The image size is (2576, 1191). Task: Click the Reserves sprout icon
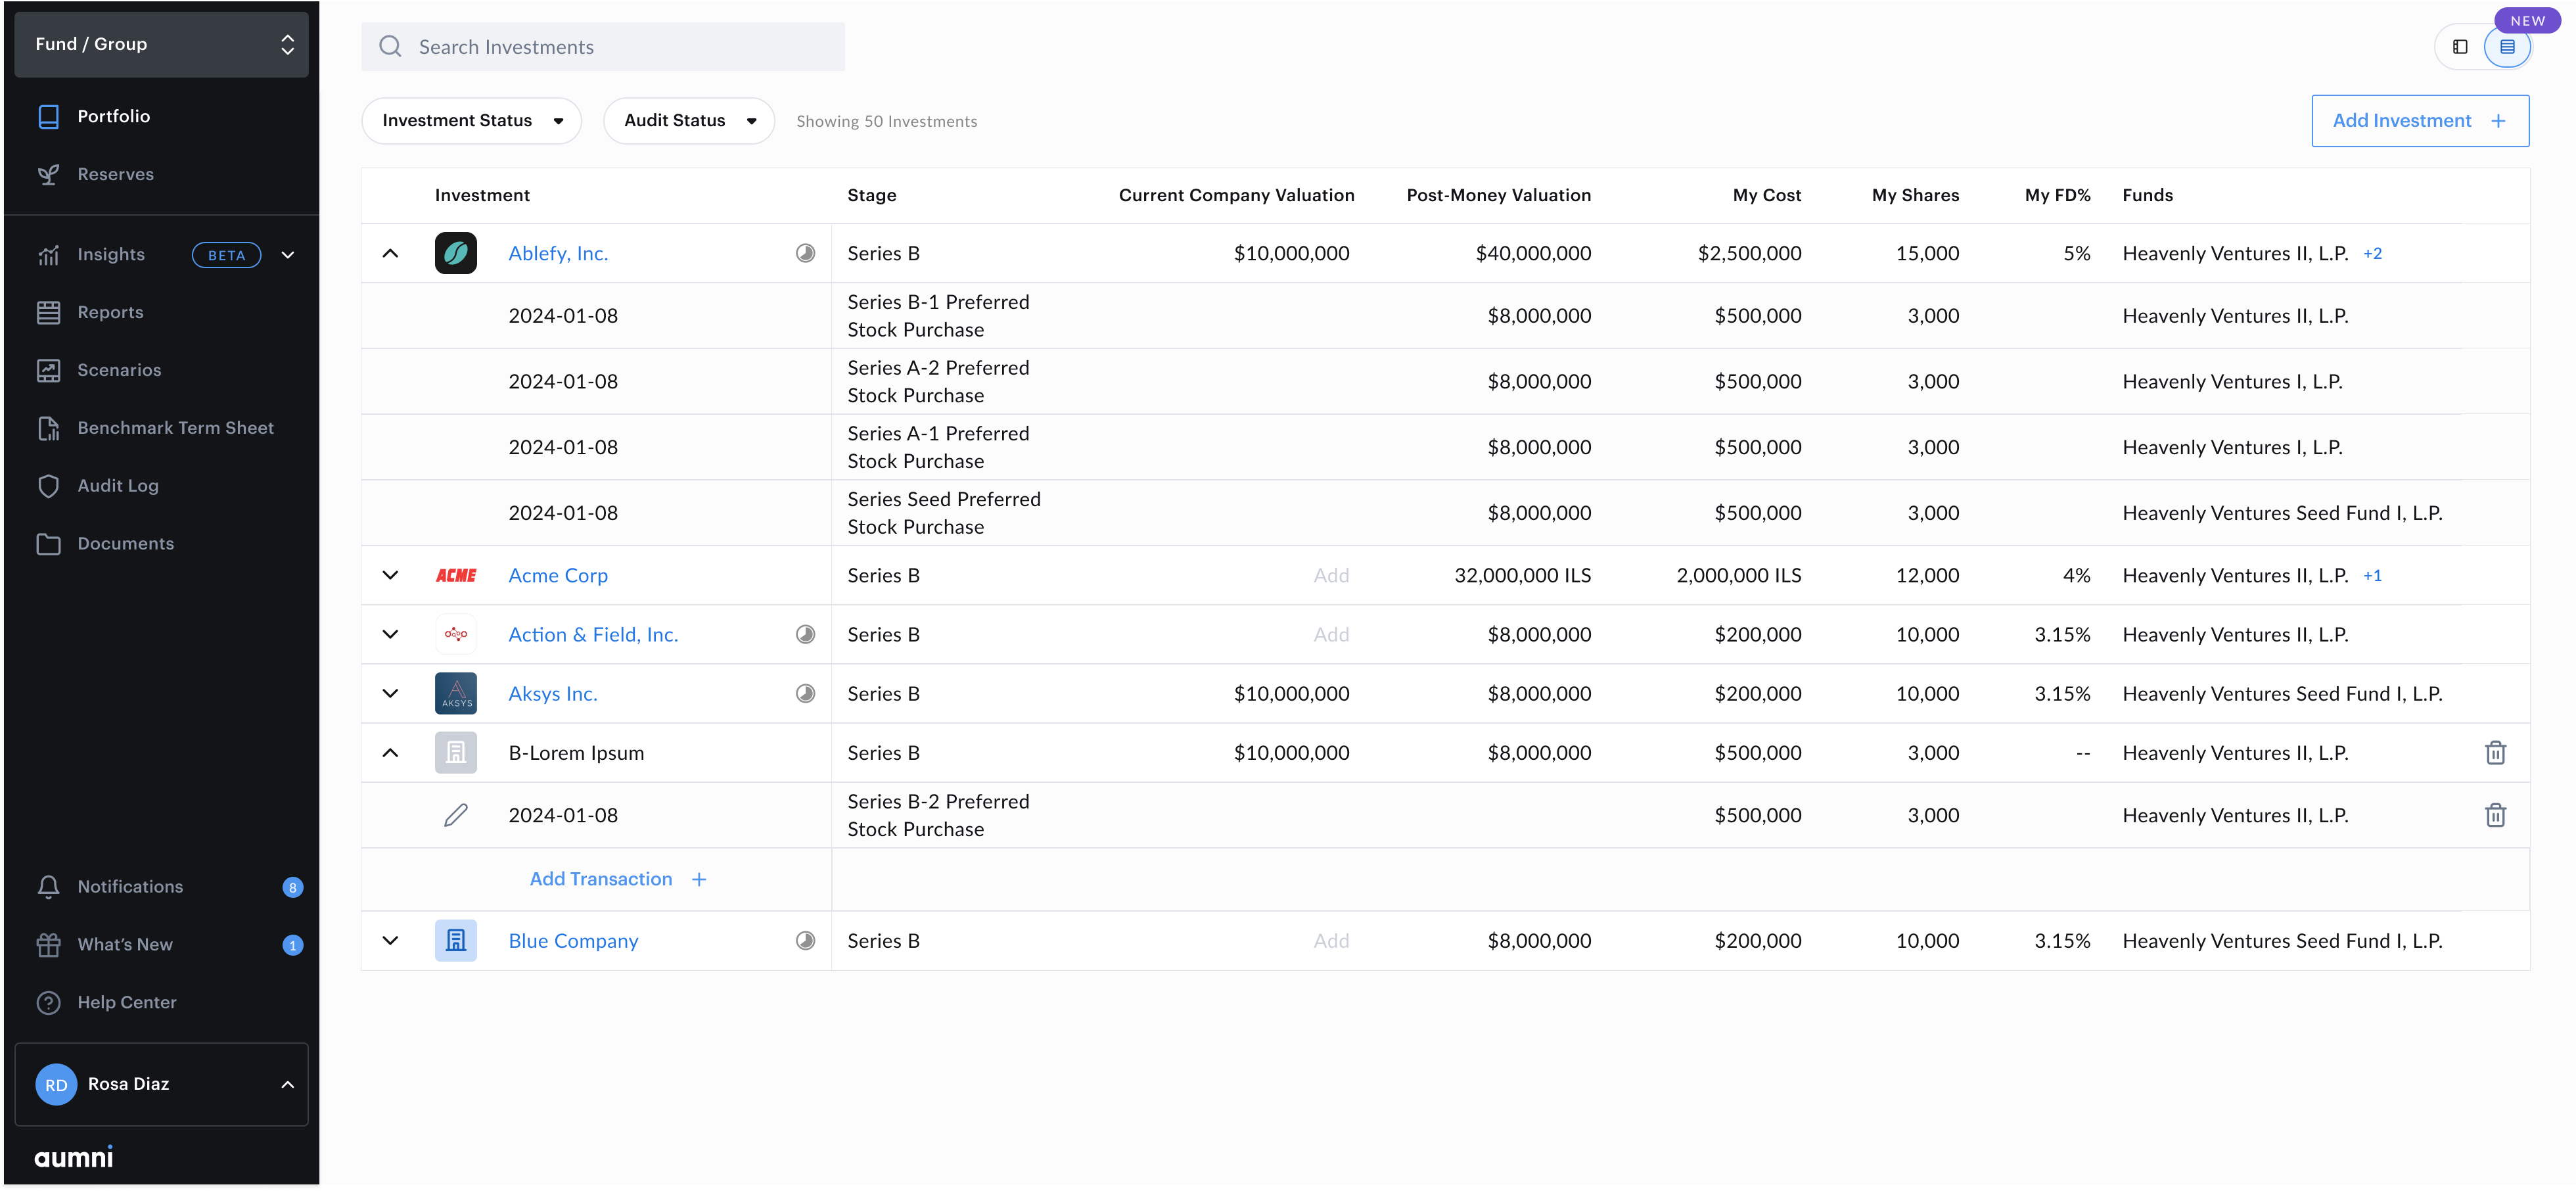tap(48, 175)
